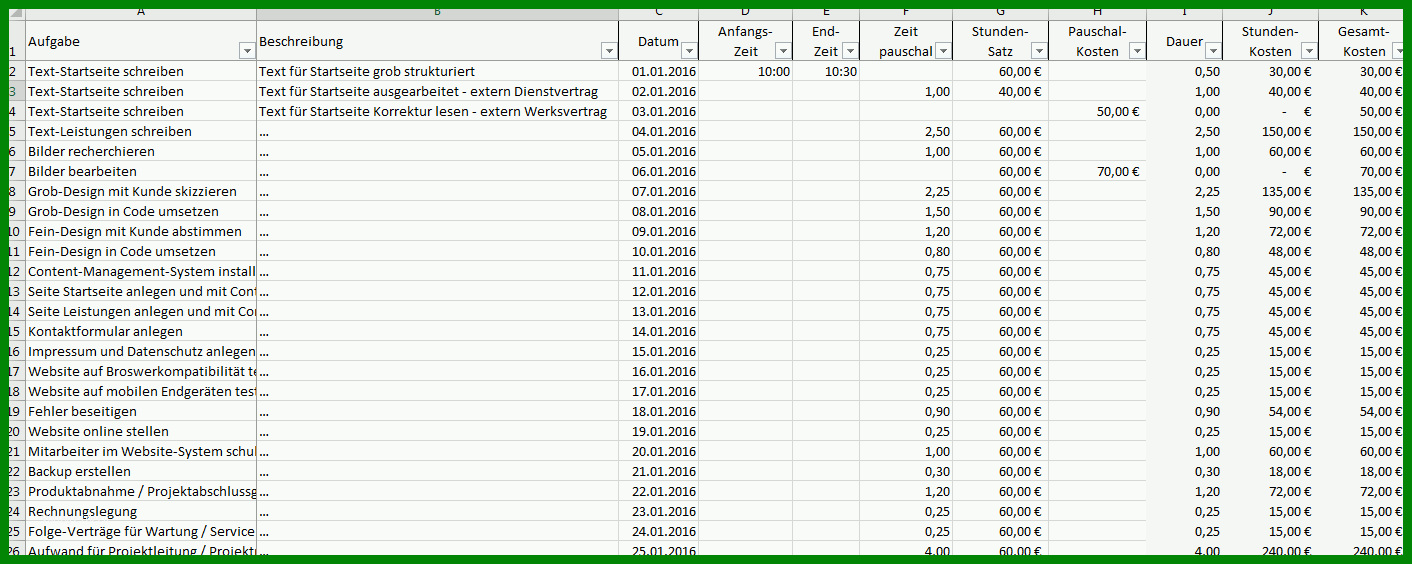Image resolution: width=1412 pixels, height=564 pixels.
Task: Select Dauer cell 0,50
Action: (x=1184, y=71)
